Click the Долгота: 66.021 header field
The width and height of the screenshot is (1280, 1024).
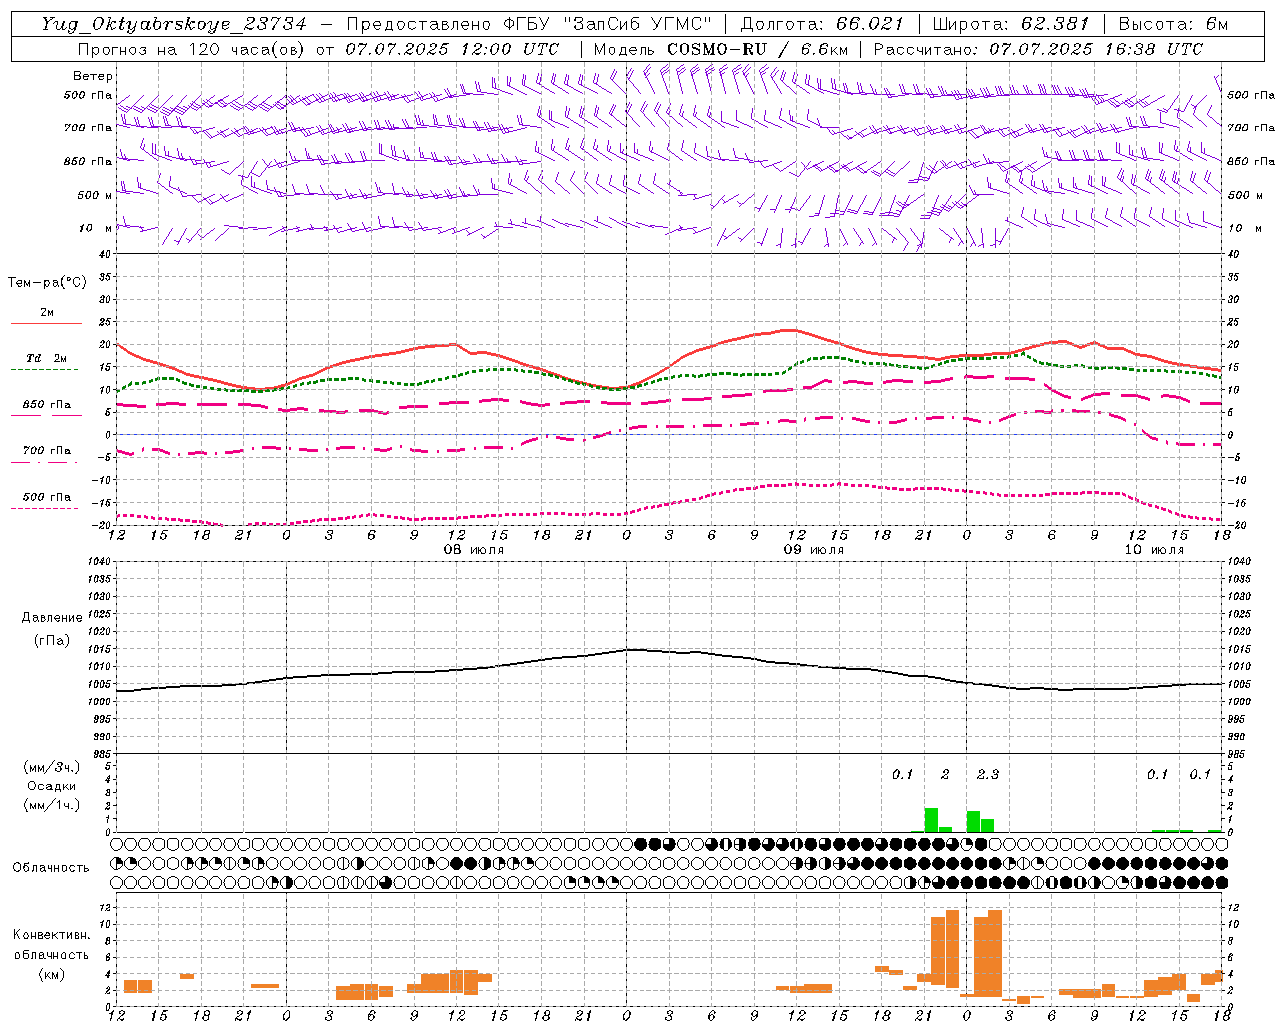(822, 24)
